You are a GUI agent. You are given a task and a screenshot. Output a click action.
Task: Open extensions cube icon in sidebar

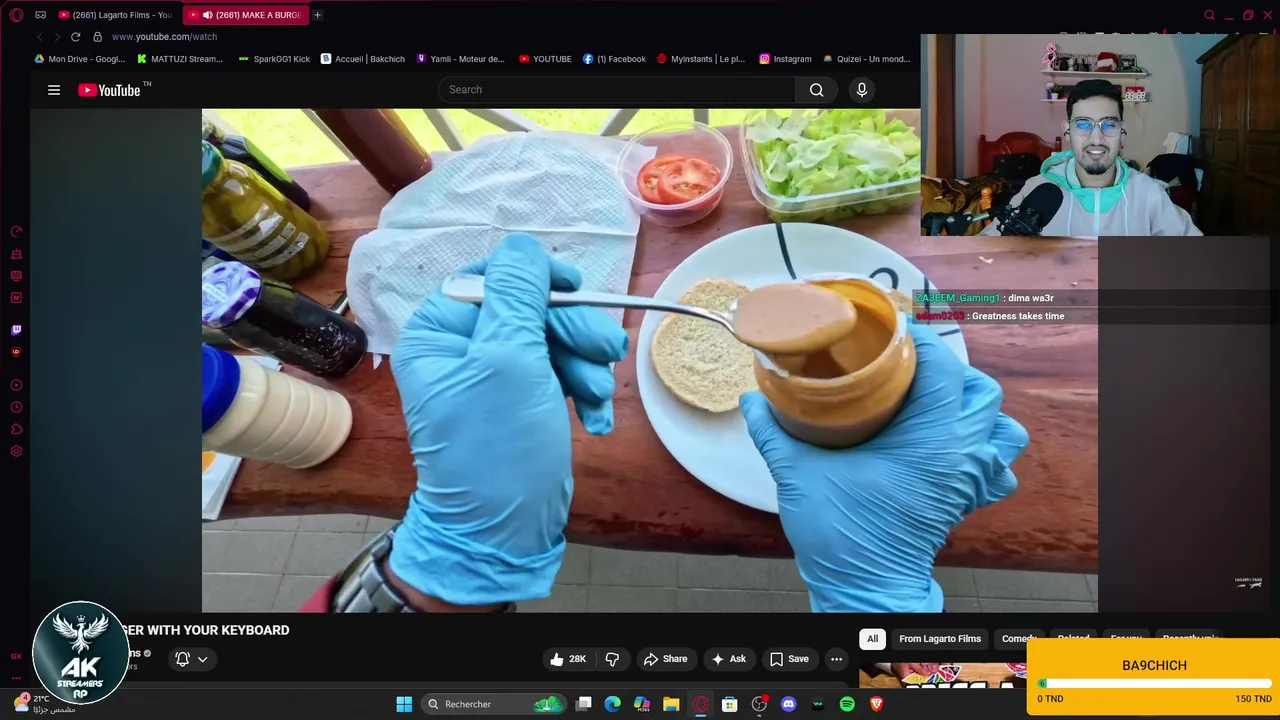tap(16, 429)
